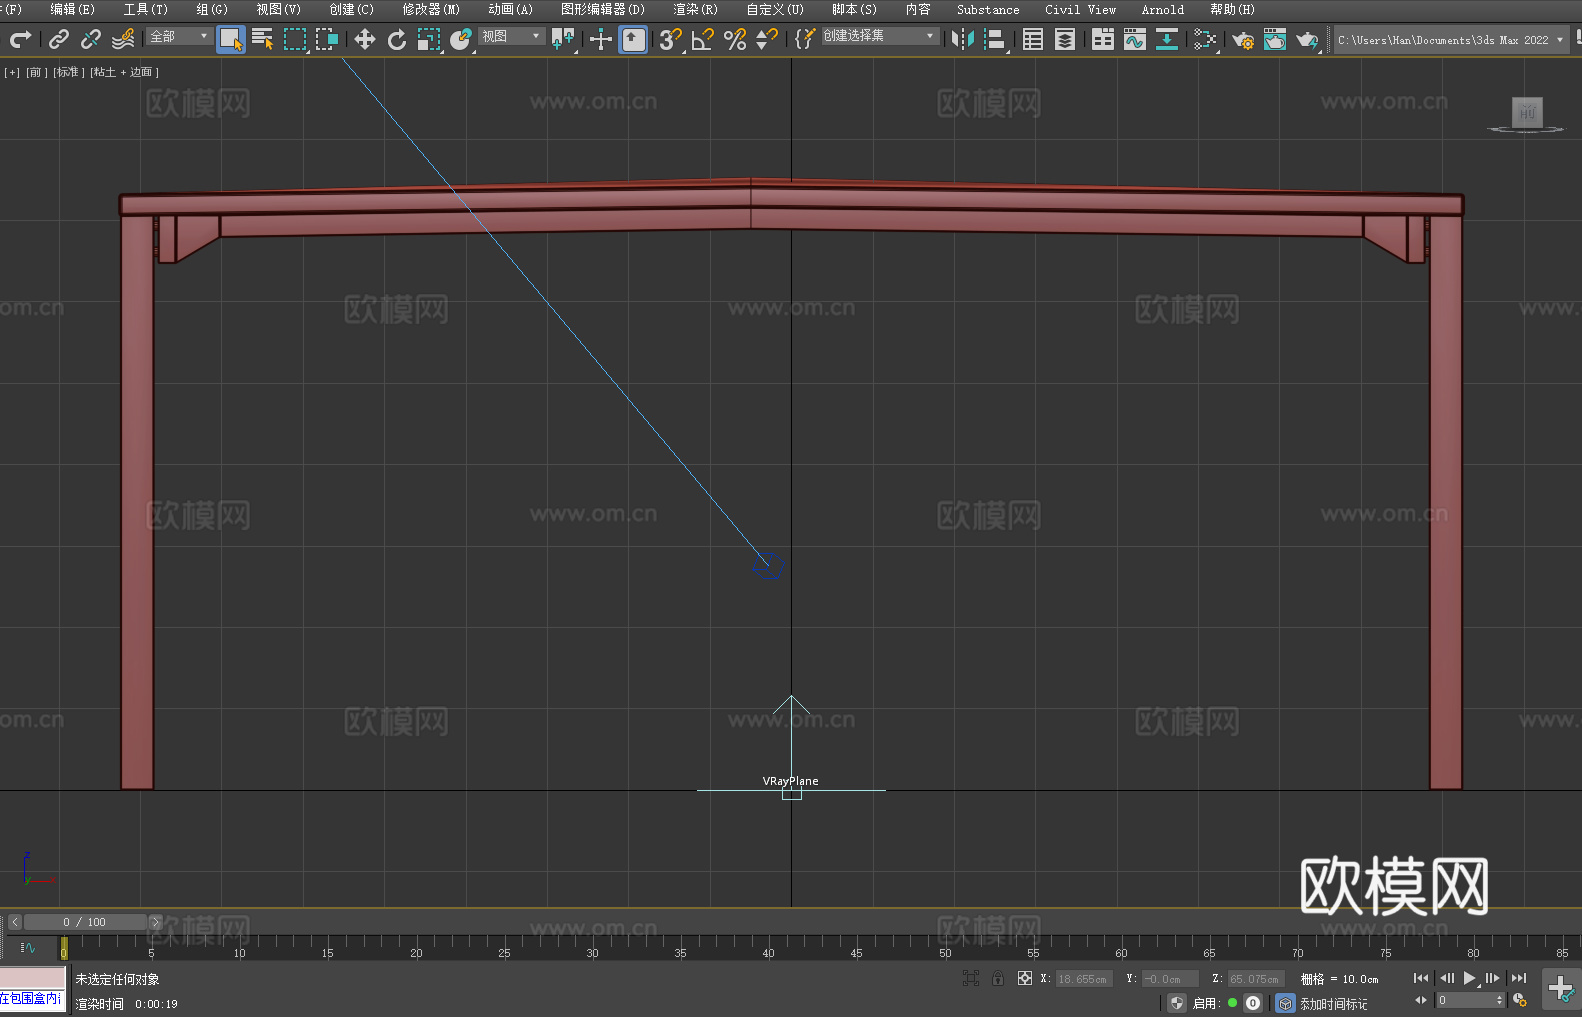Click the Edit Named Selection Sets icon
Screen dimensions: 1582x1017
805,39
